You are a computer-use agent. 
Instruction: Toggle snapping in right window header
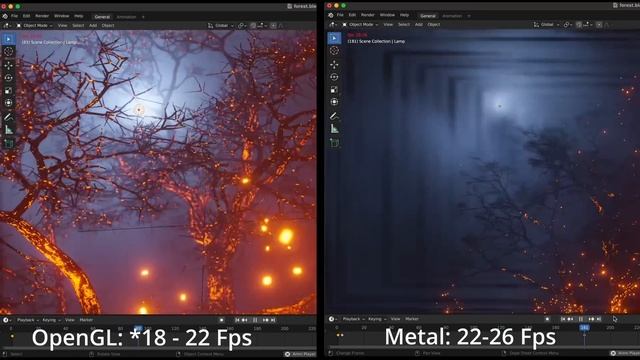click(579, 24)
